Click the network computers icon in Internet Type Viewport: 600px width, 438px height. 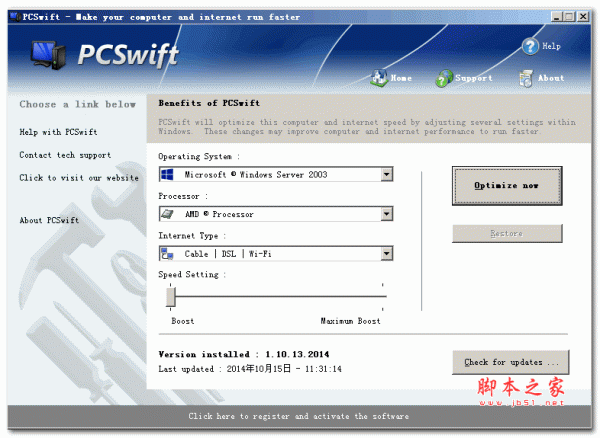pos(167,254)
